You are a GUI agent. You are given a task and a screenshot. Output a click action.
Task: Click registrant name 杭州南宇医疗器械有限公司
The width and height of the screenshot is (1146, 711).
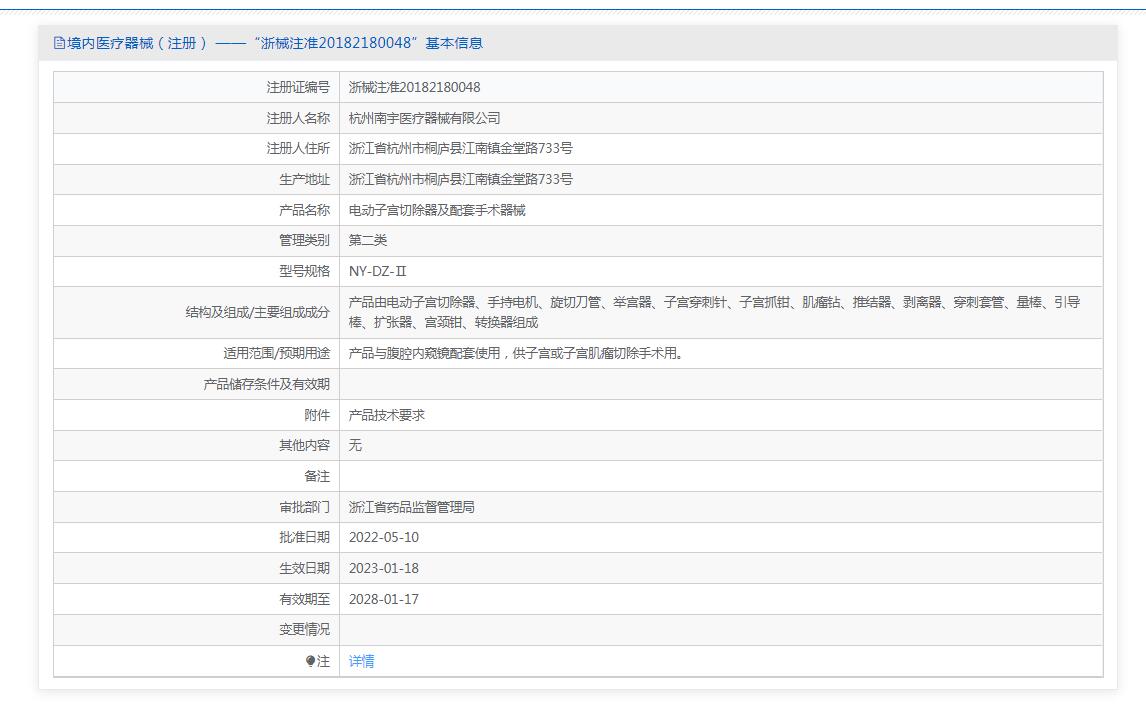click(x=424, y=118)
